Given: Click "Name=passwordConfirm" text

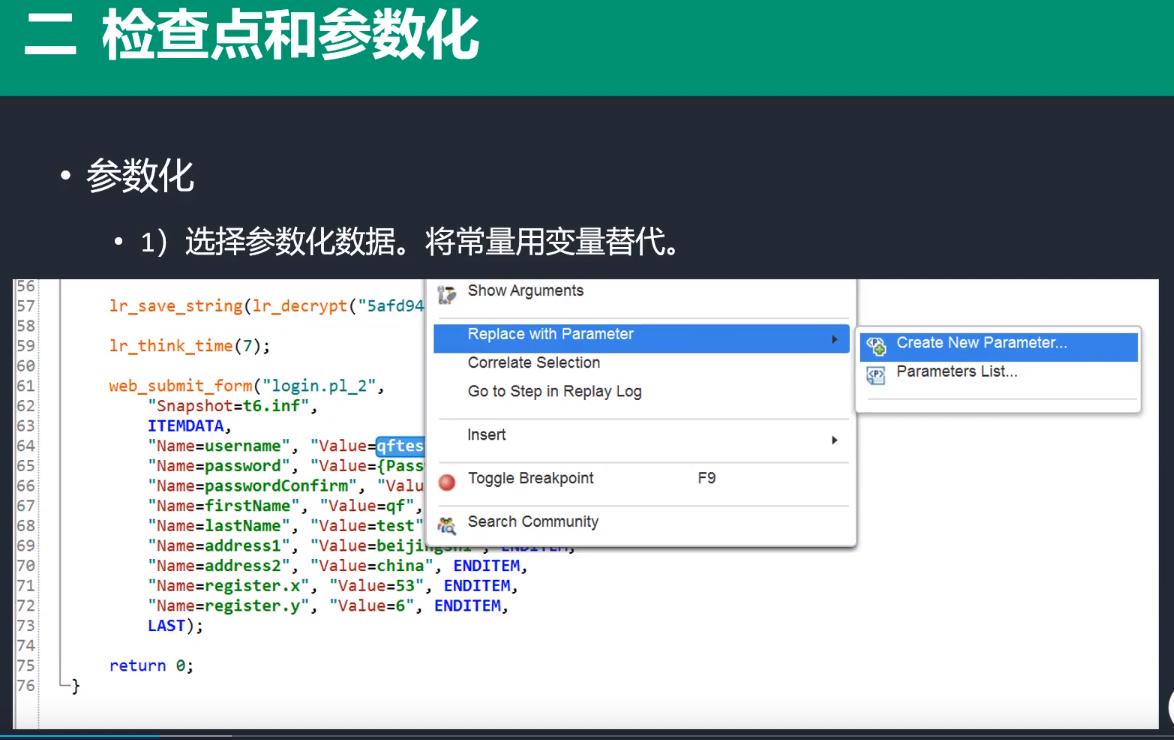Looking at the screenshot, I should (252, 485).
